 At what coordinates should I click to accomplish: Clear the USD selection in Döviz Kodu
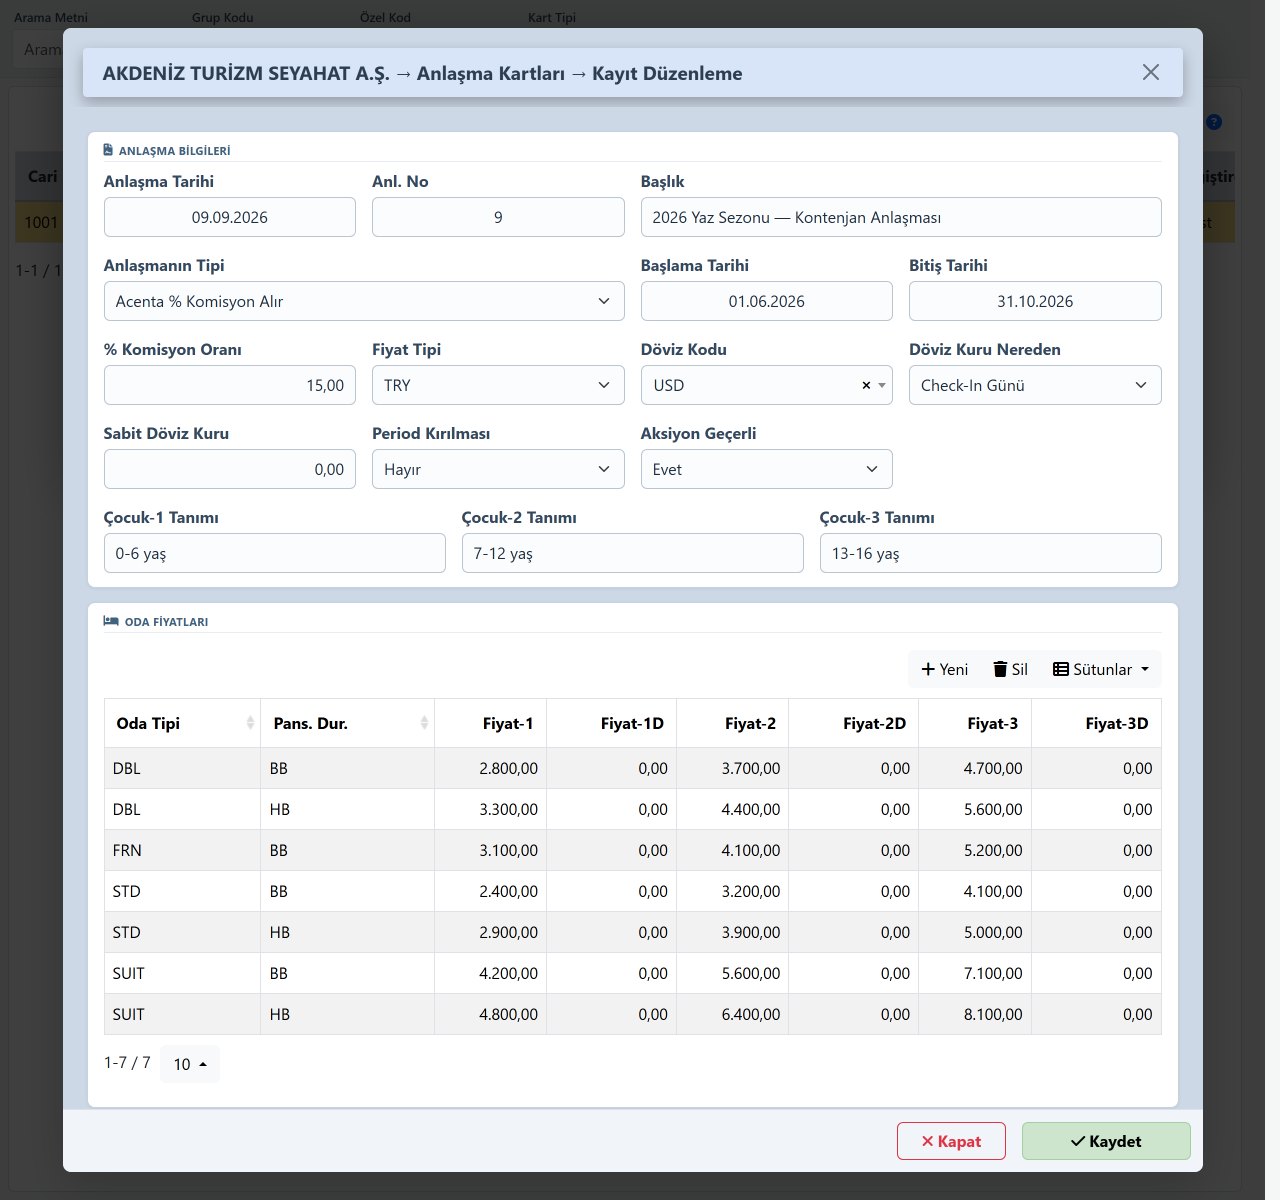866,385
